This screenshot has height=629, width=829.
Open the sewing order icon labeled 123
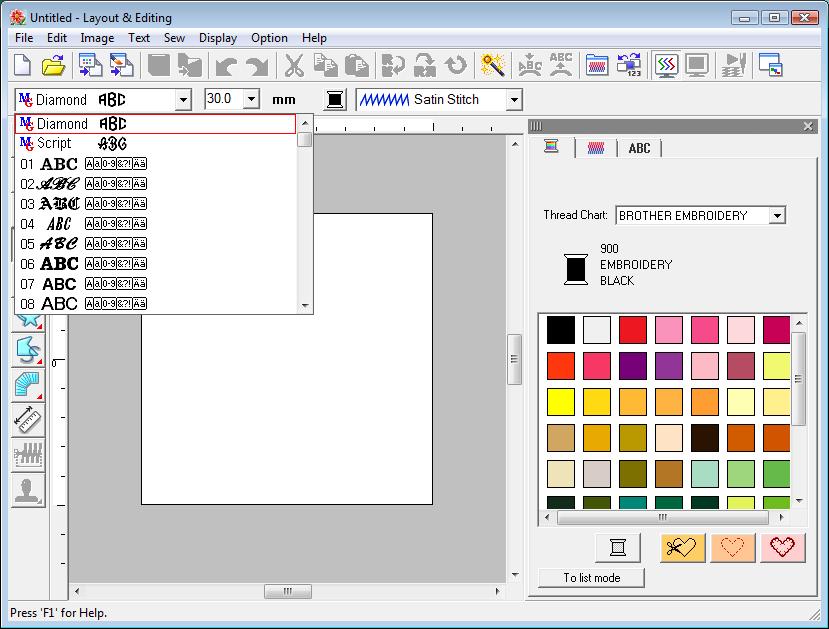pos(629,65)
